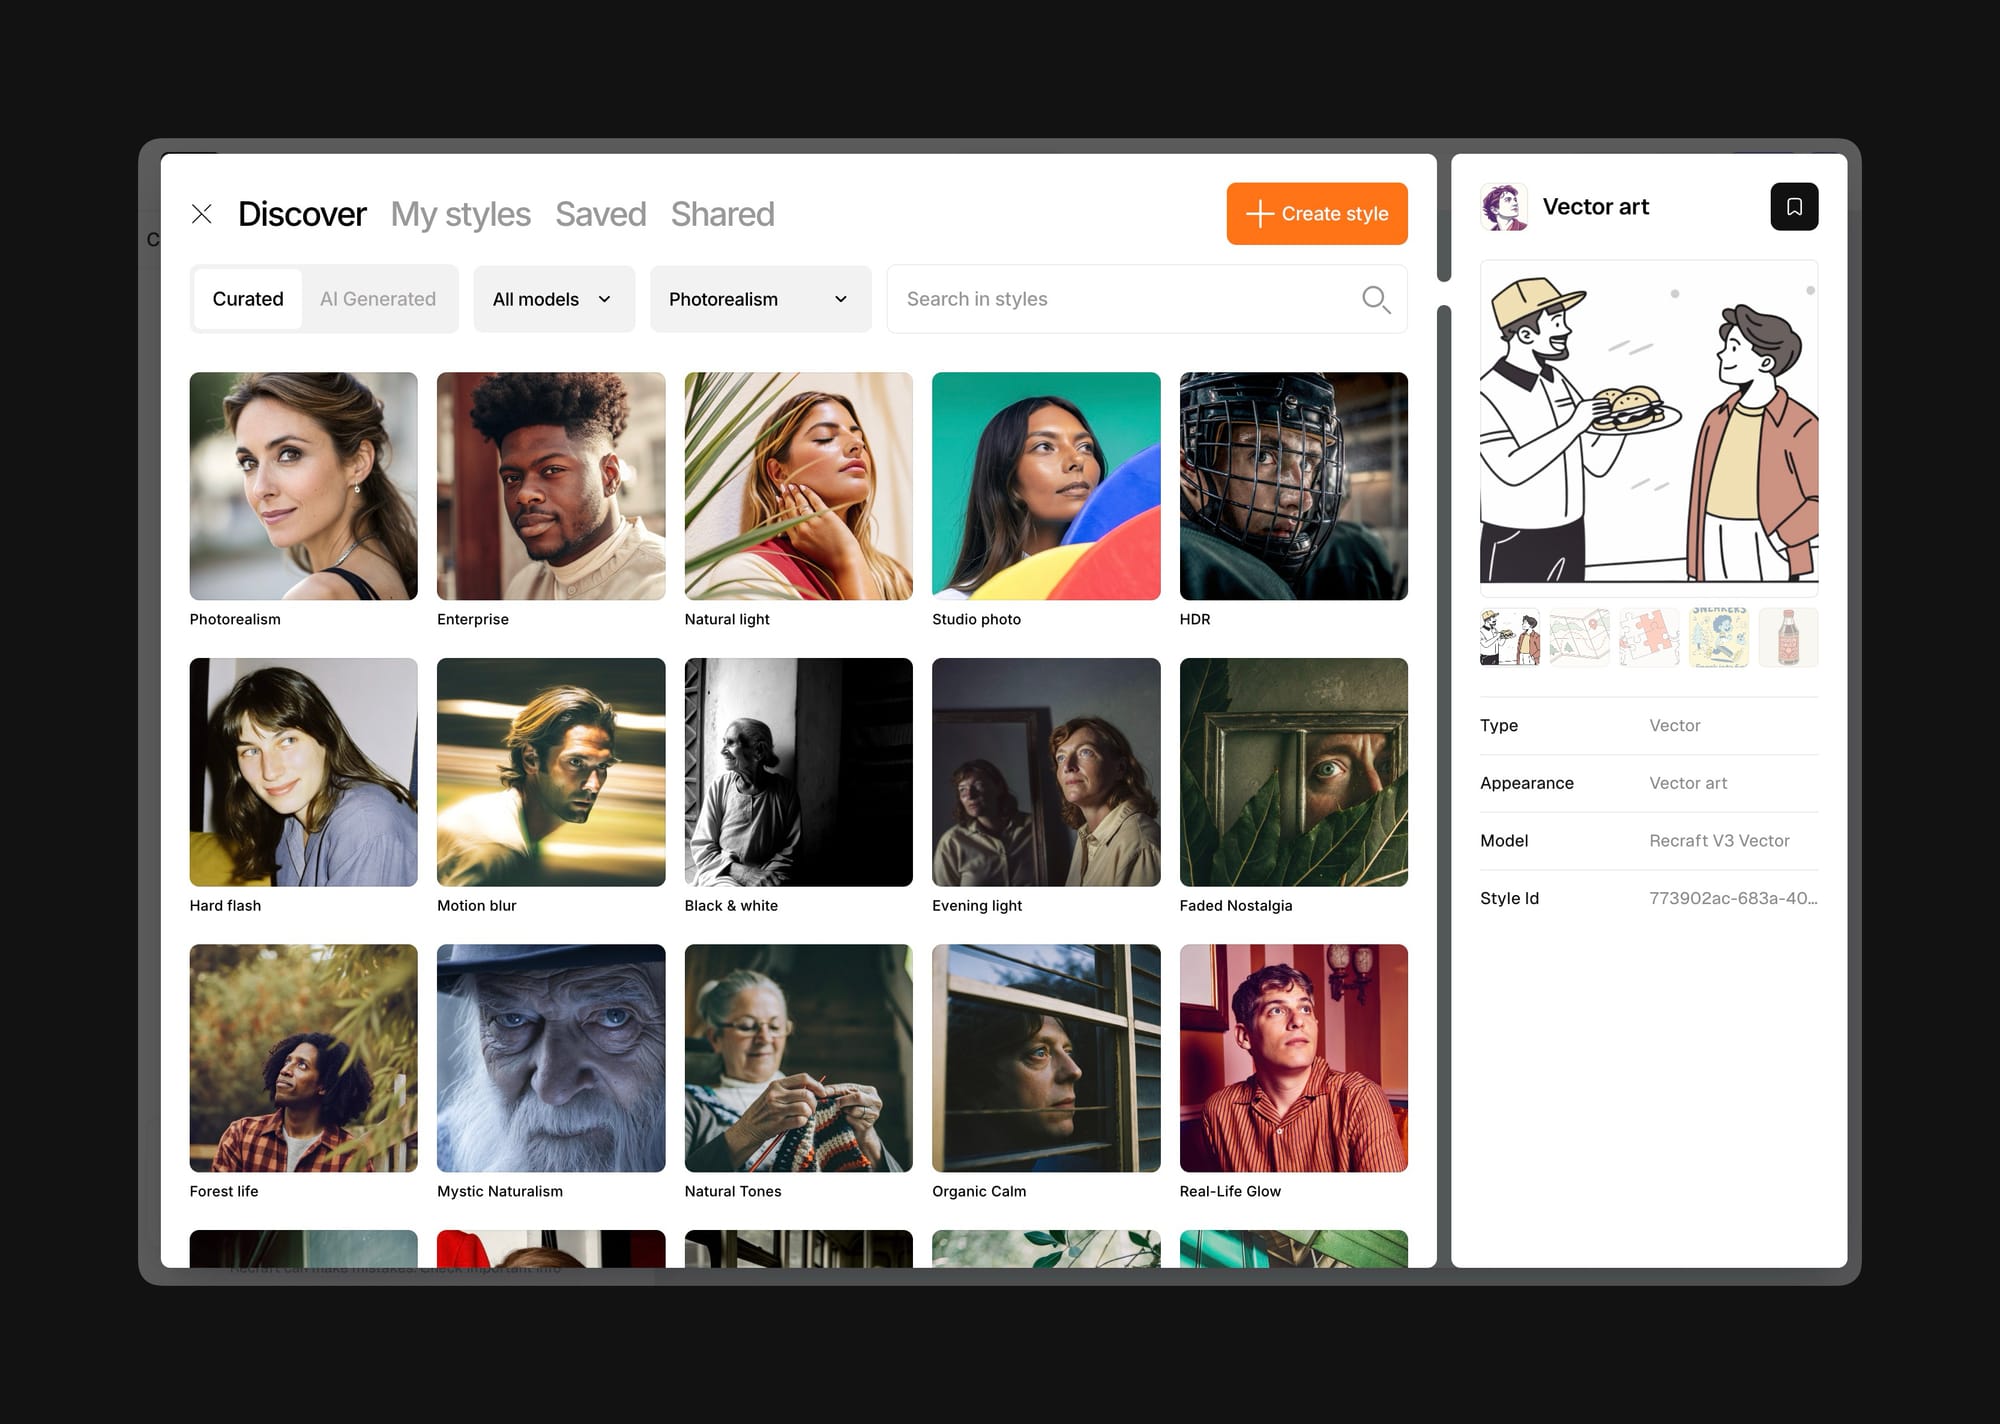This screenshot has width=2000, height=1424.
Task: Select the sneakers poster preview thumbnail
Action: pos(1718,637)
